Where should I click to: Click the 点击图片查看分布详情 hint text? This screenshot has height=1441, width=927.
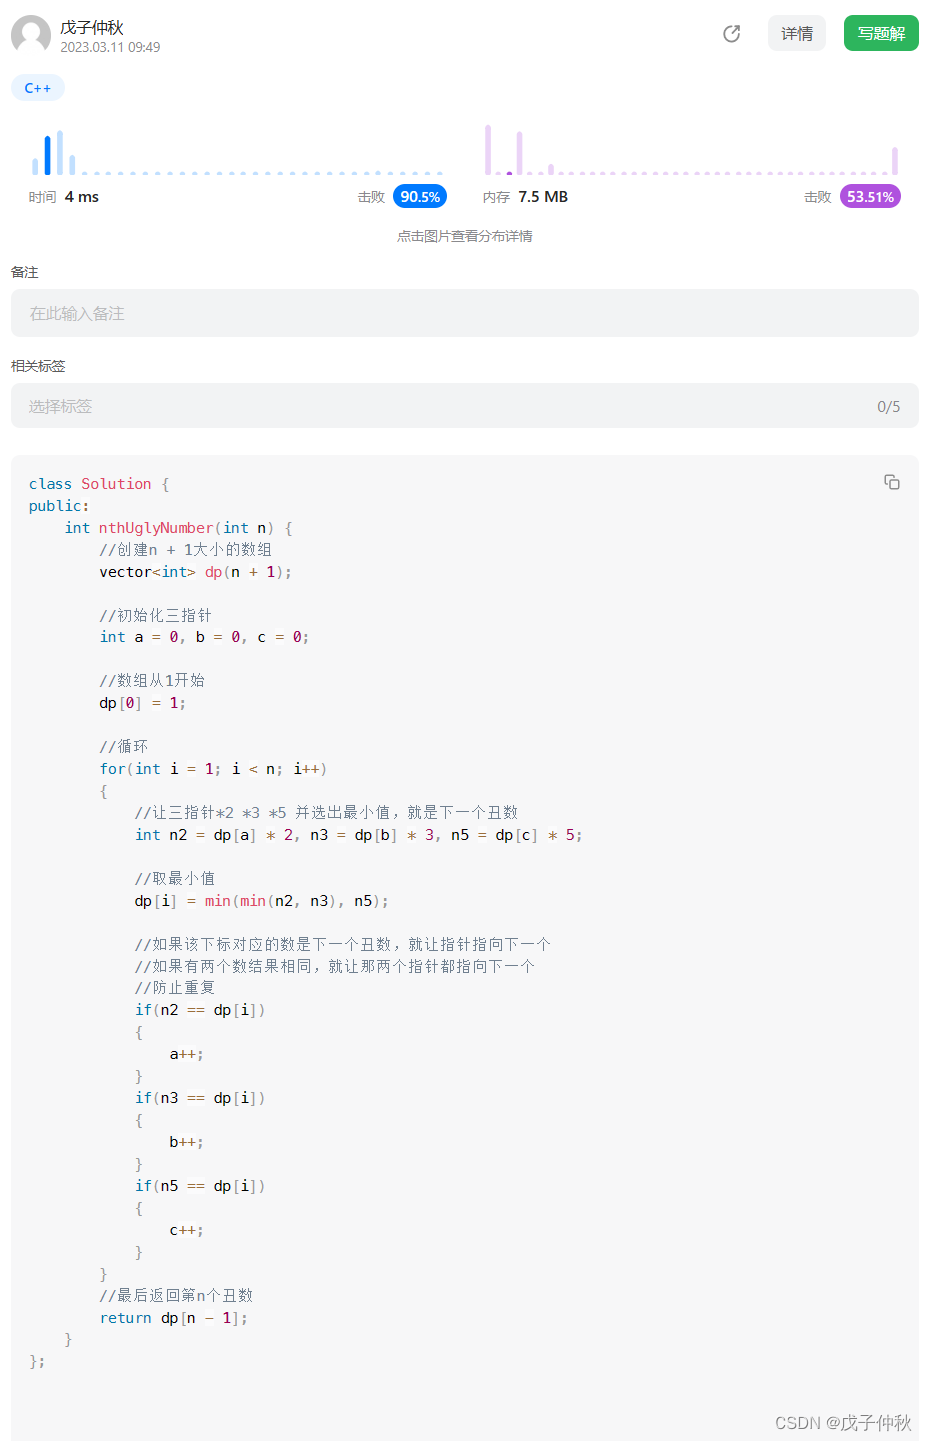(x=465, y=236)
